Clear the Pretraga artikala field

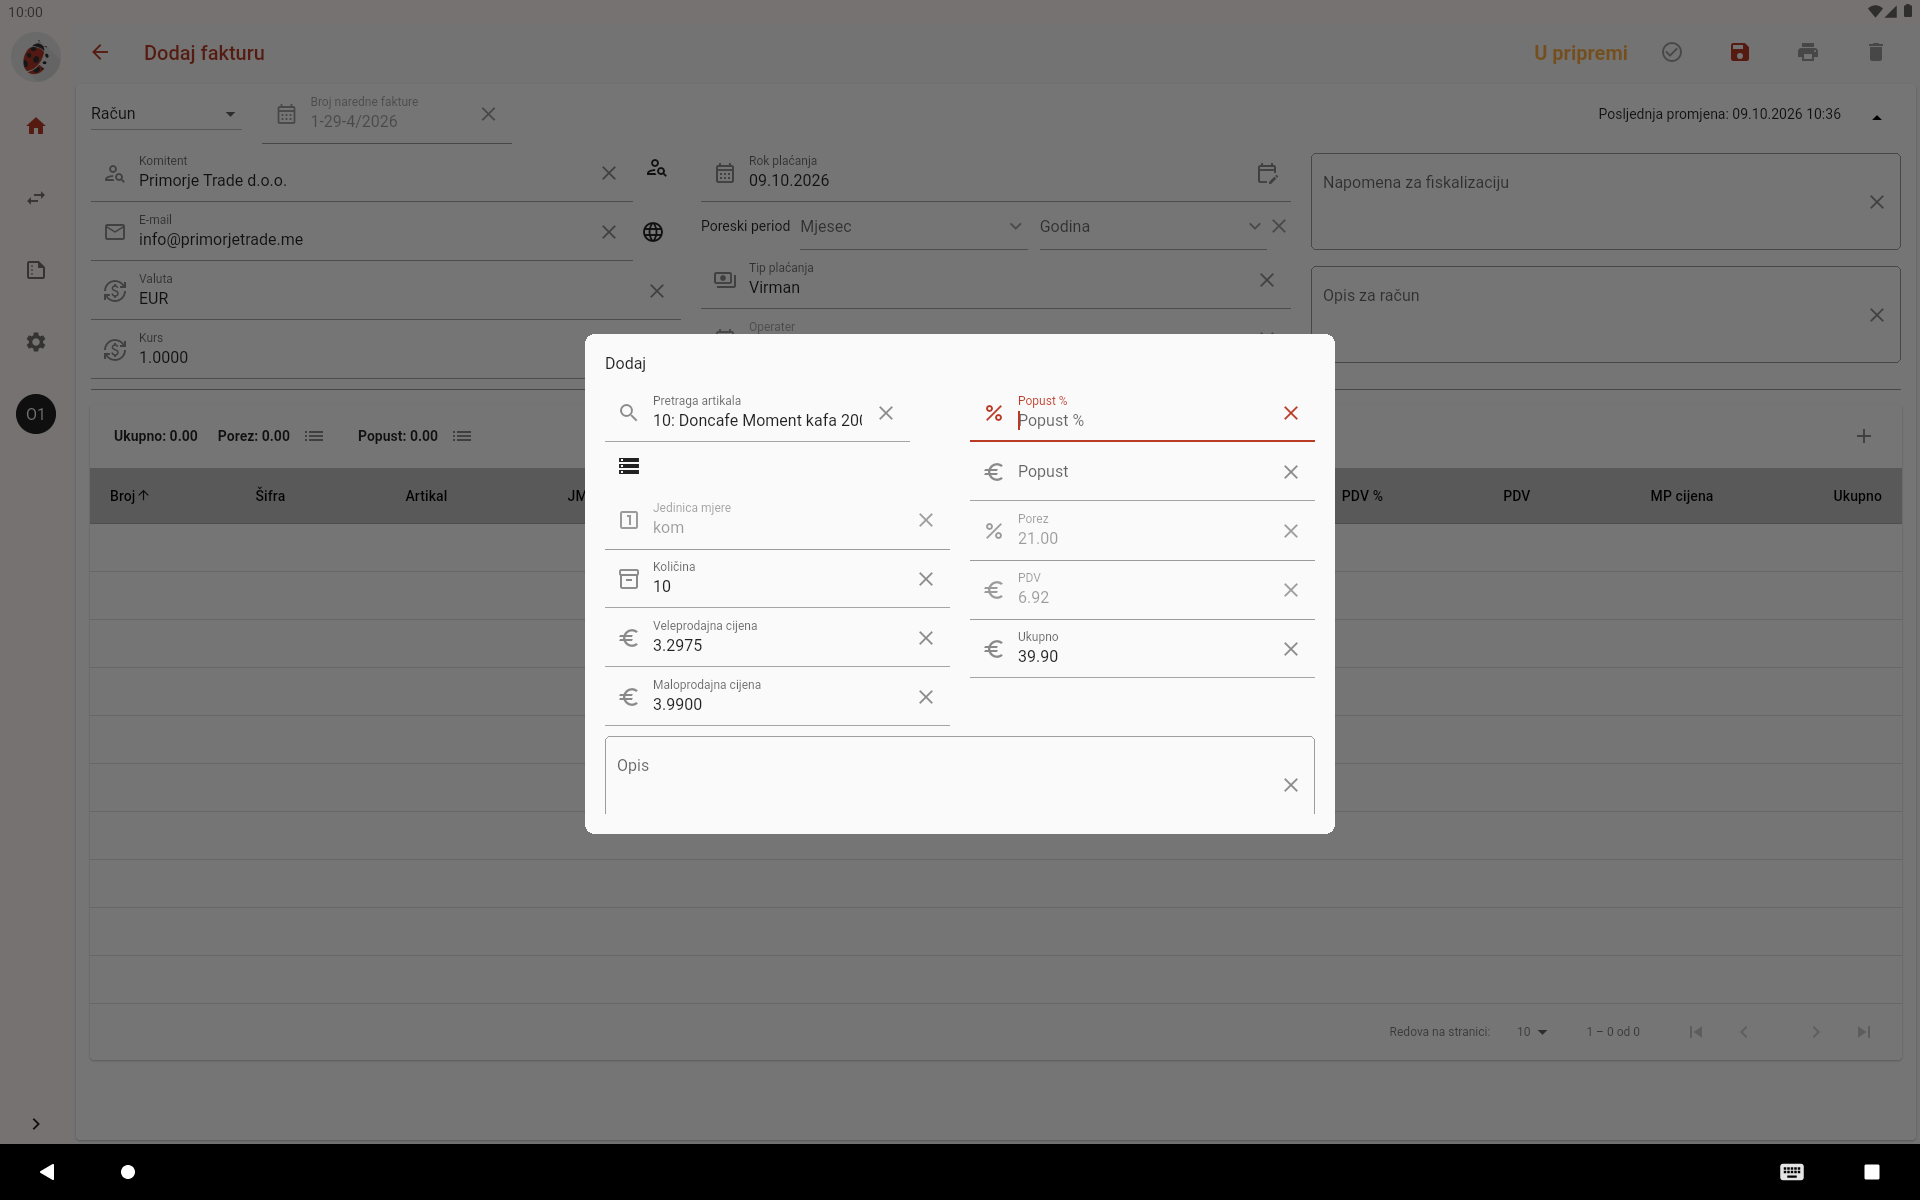point(886,413)
